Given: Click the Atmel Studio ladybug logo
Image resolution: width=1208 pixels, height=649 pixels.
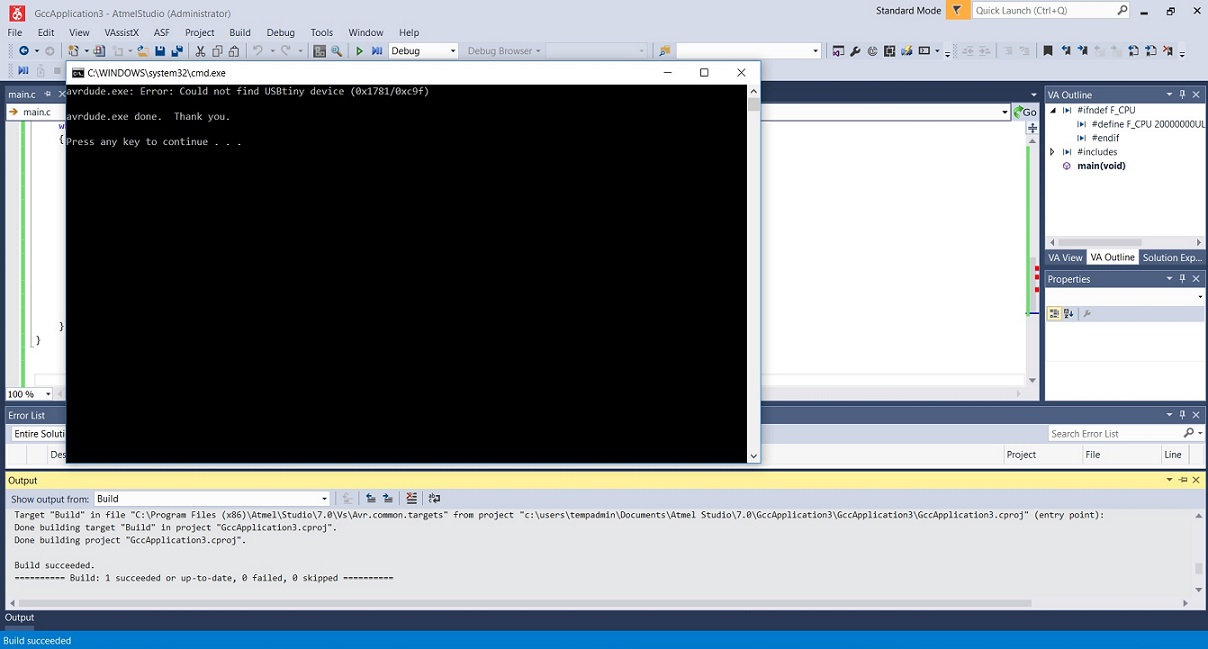Looking at the screenshot, I should 16,13.
